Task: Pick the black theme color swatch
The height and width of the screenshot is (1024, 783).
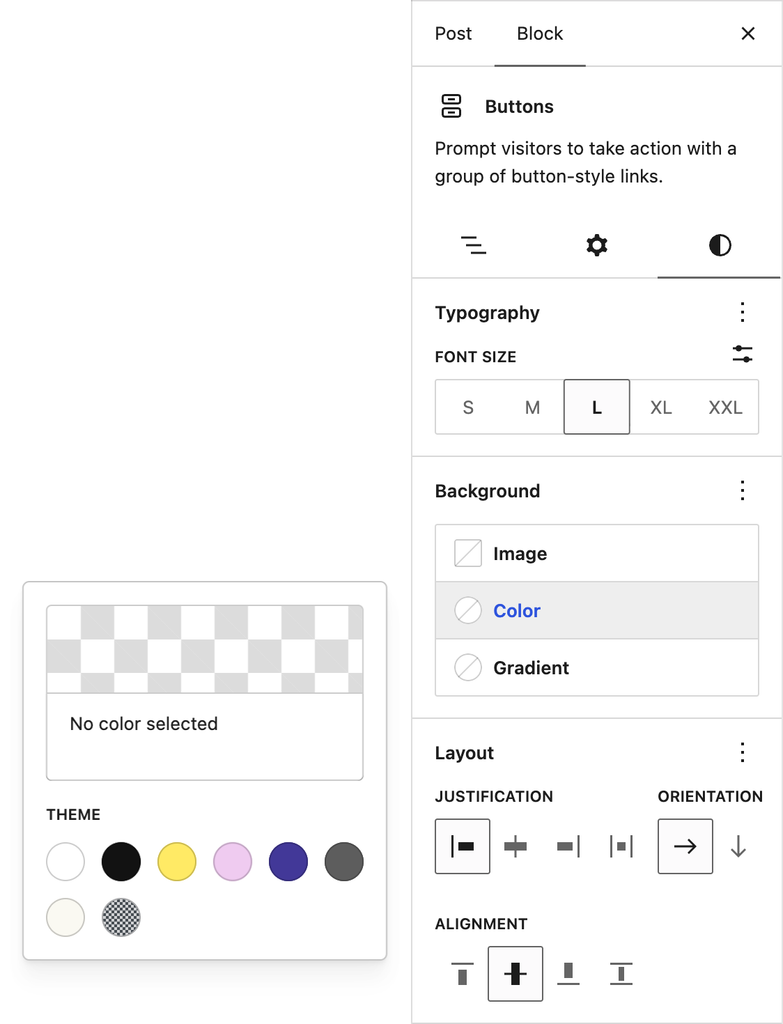Action: (x=121, y=861)
